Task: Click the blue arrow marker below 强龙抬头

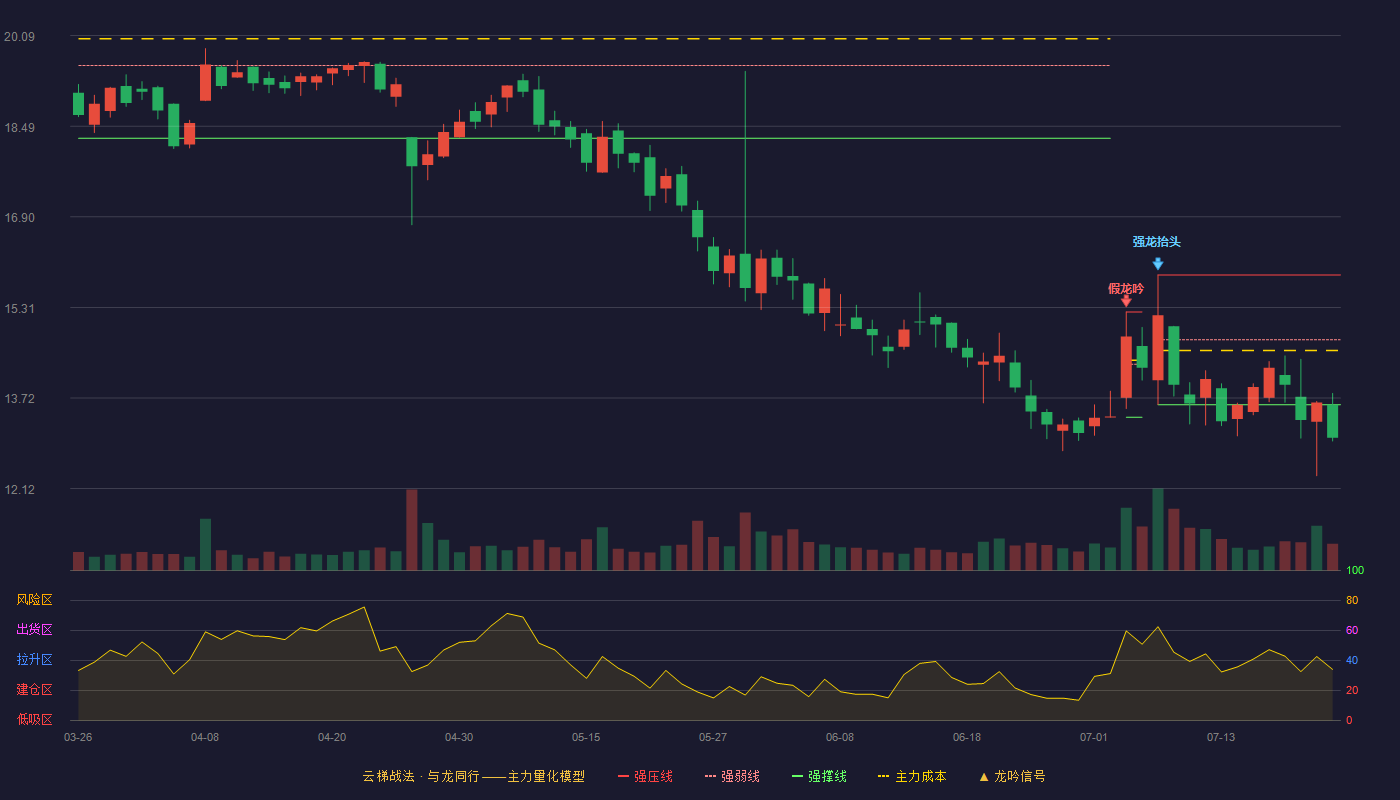Action: coord(1157,264)
